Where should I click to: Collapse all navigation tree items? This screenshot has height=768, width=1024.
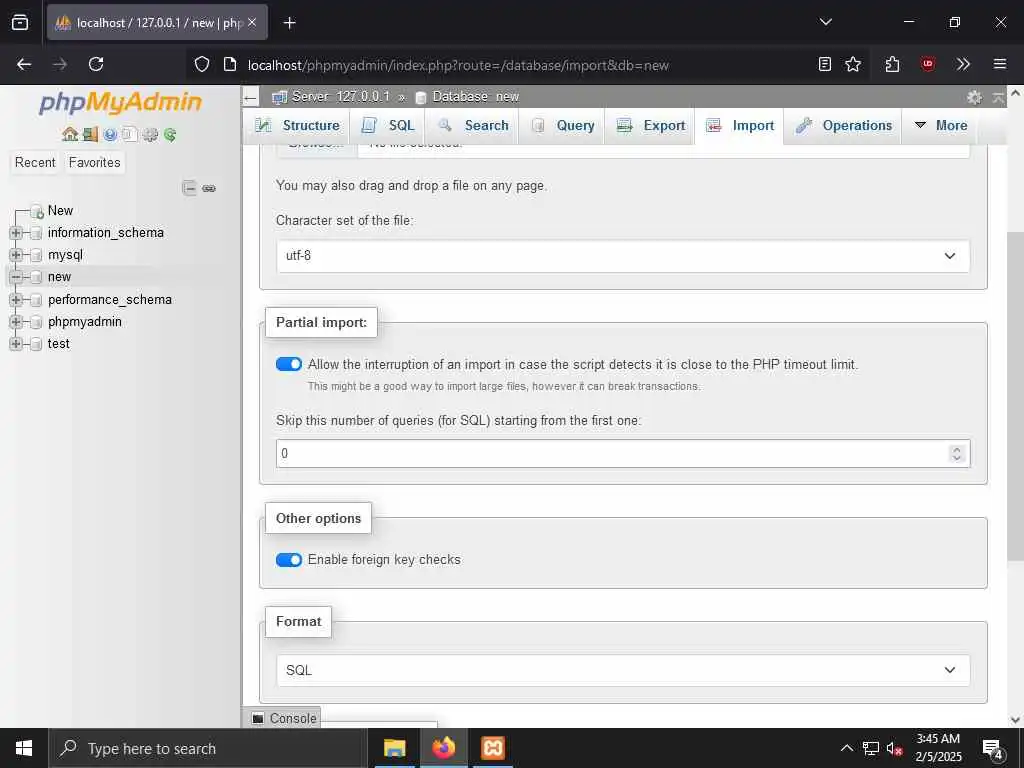[189, 188]
